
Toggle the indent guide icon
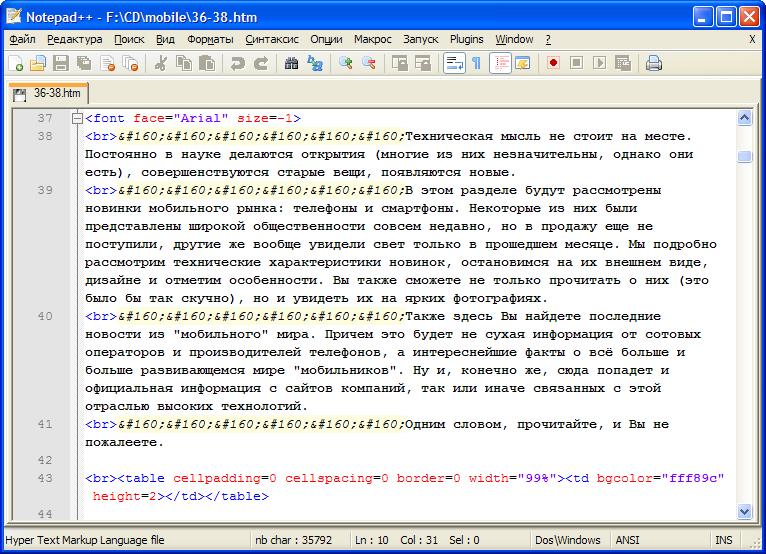point(500,64)
